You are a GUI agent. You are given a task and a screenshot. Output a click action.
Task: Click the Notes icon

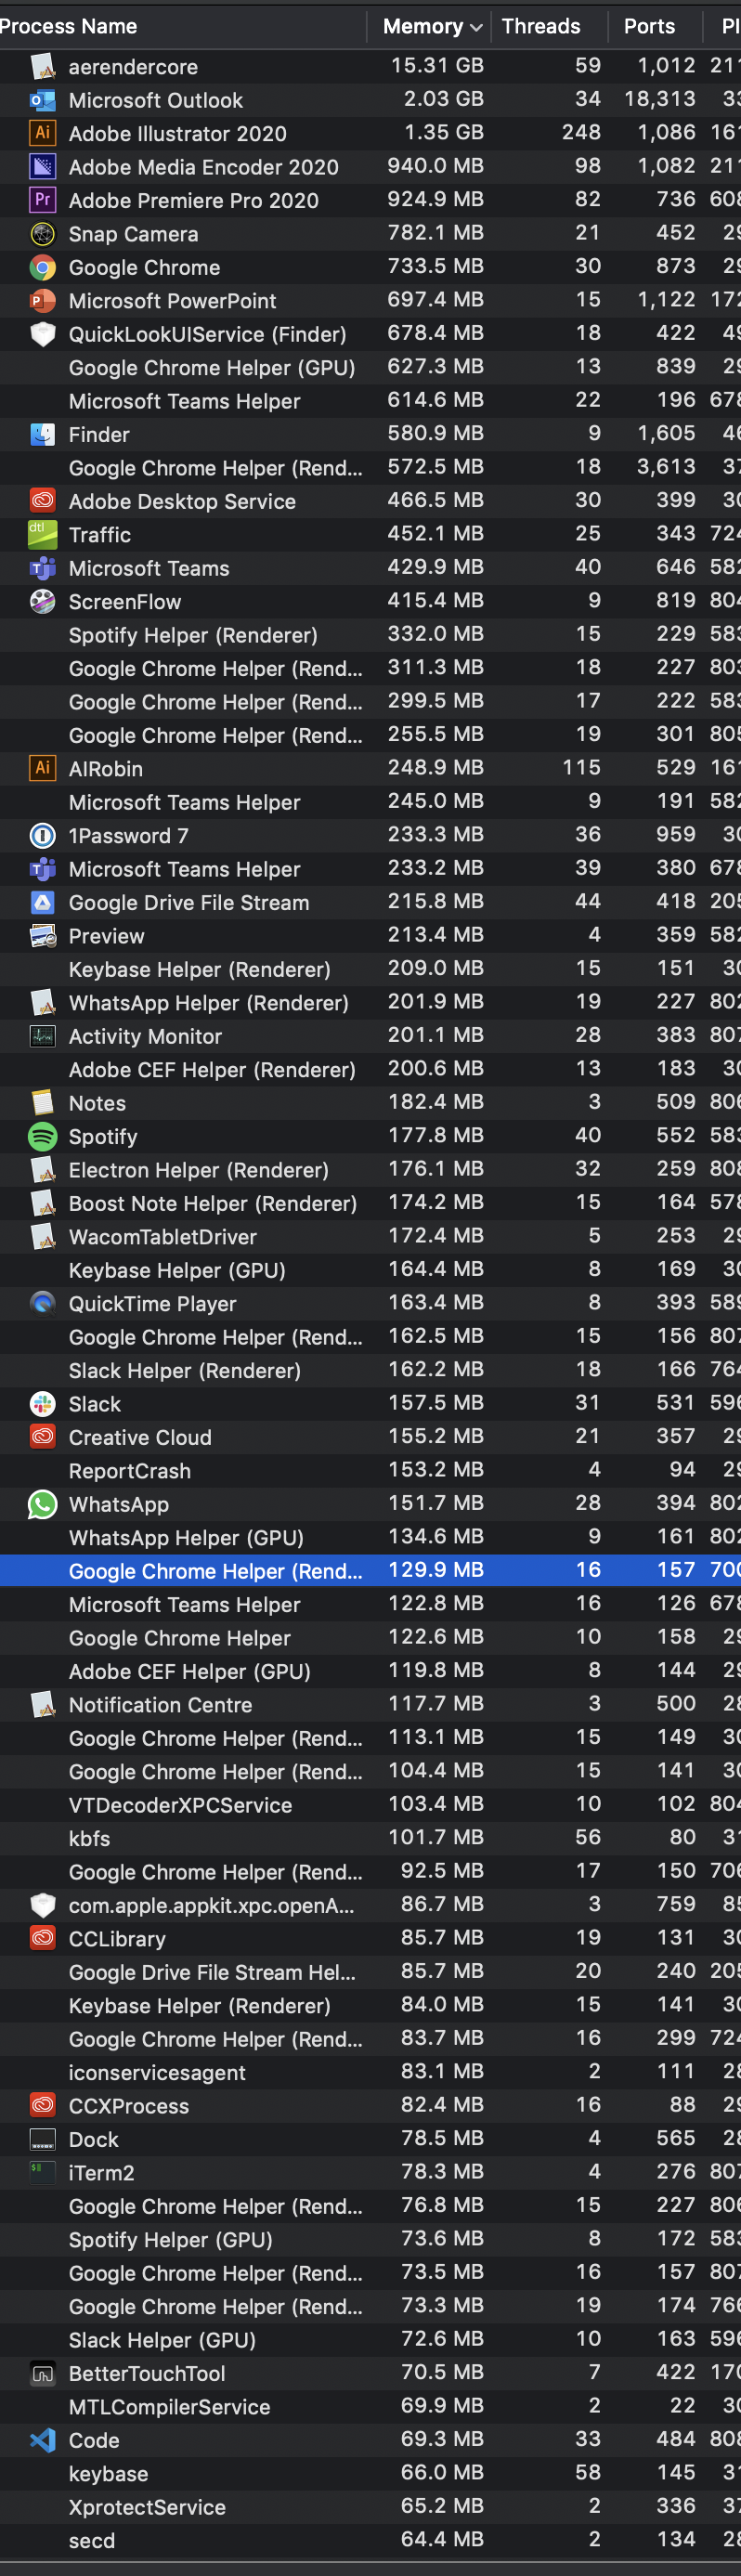[x=42, y=1103]
